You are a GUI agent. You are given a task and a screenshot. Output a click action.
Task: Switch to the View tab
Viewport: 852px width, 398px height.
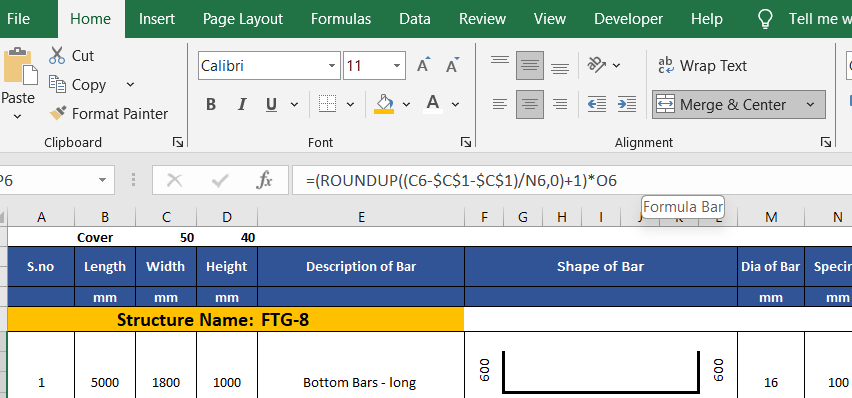[x=550, y=19]
